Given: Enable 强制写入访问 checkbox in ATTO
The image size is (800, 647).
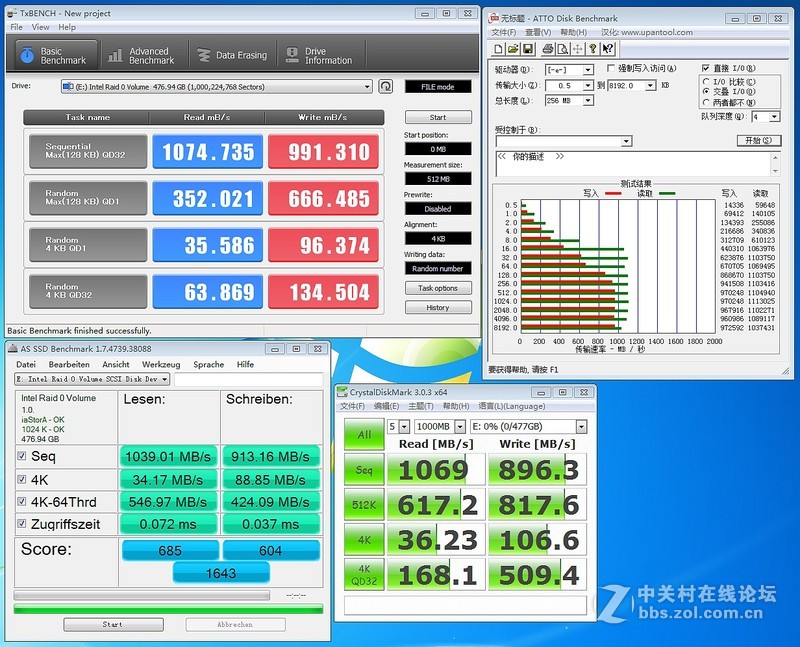Looking at the screenshot, I should pyautogui.click(x=610, y=67).
